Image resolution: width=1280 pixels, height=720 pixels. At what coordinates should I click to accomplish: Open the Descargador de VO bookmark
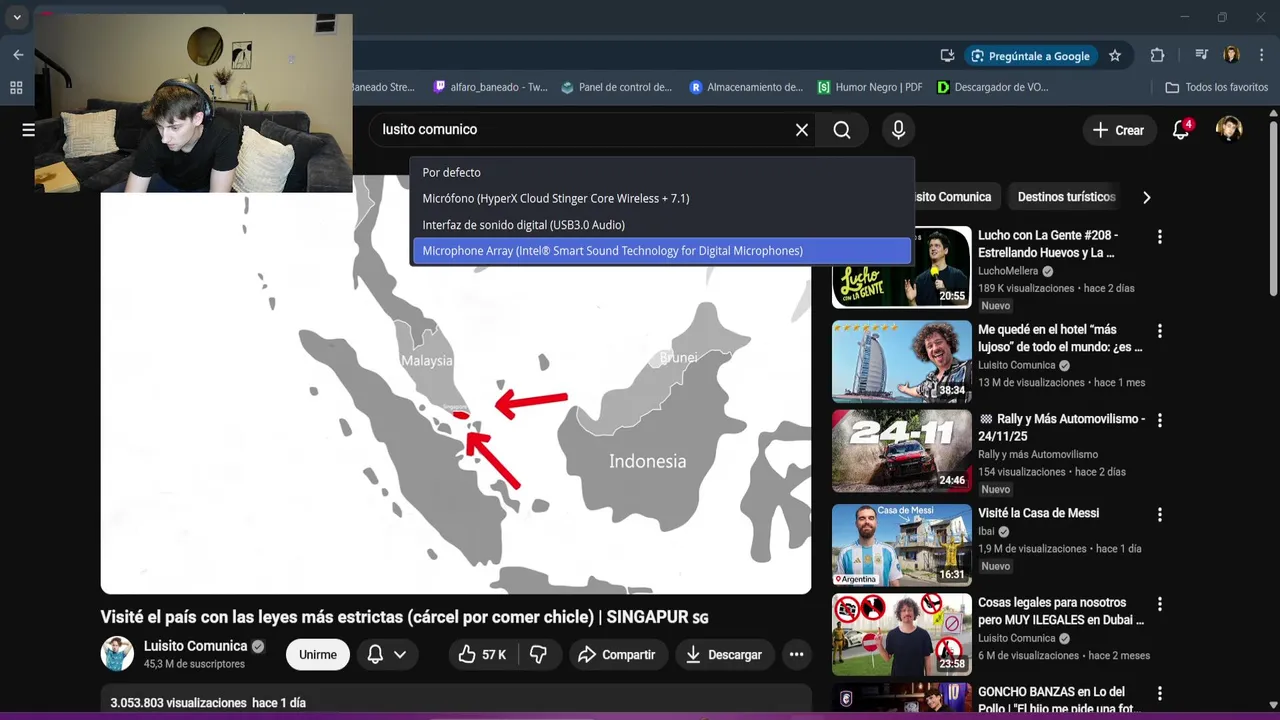click(x=993, y=88)
